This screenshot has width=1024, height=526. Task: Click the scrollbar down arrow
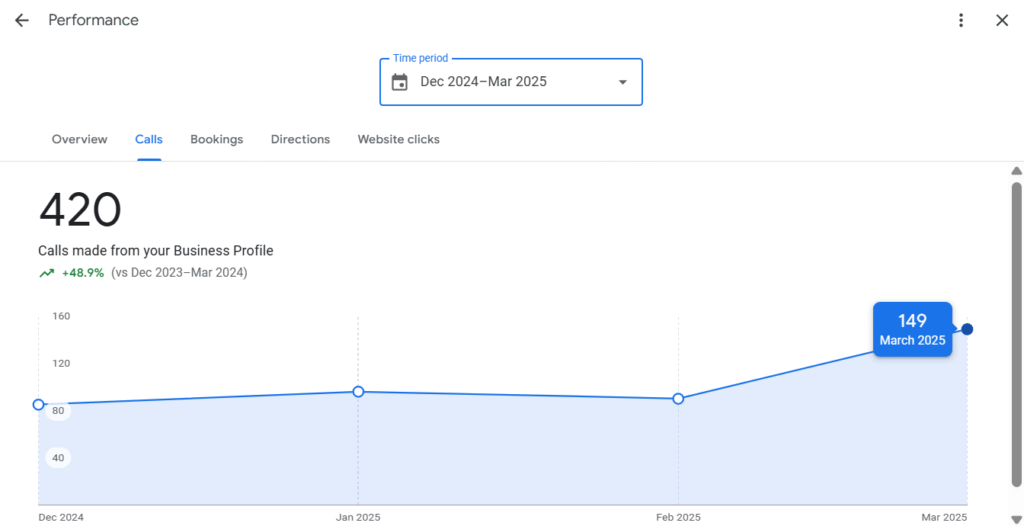click(1016, 519)
